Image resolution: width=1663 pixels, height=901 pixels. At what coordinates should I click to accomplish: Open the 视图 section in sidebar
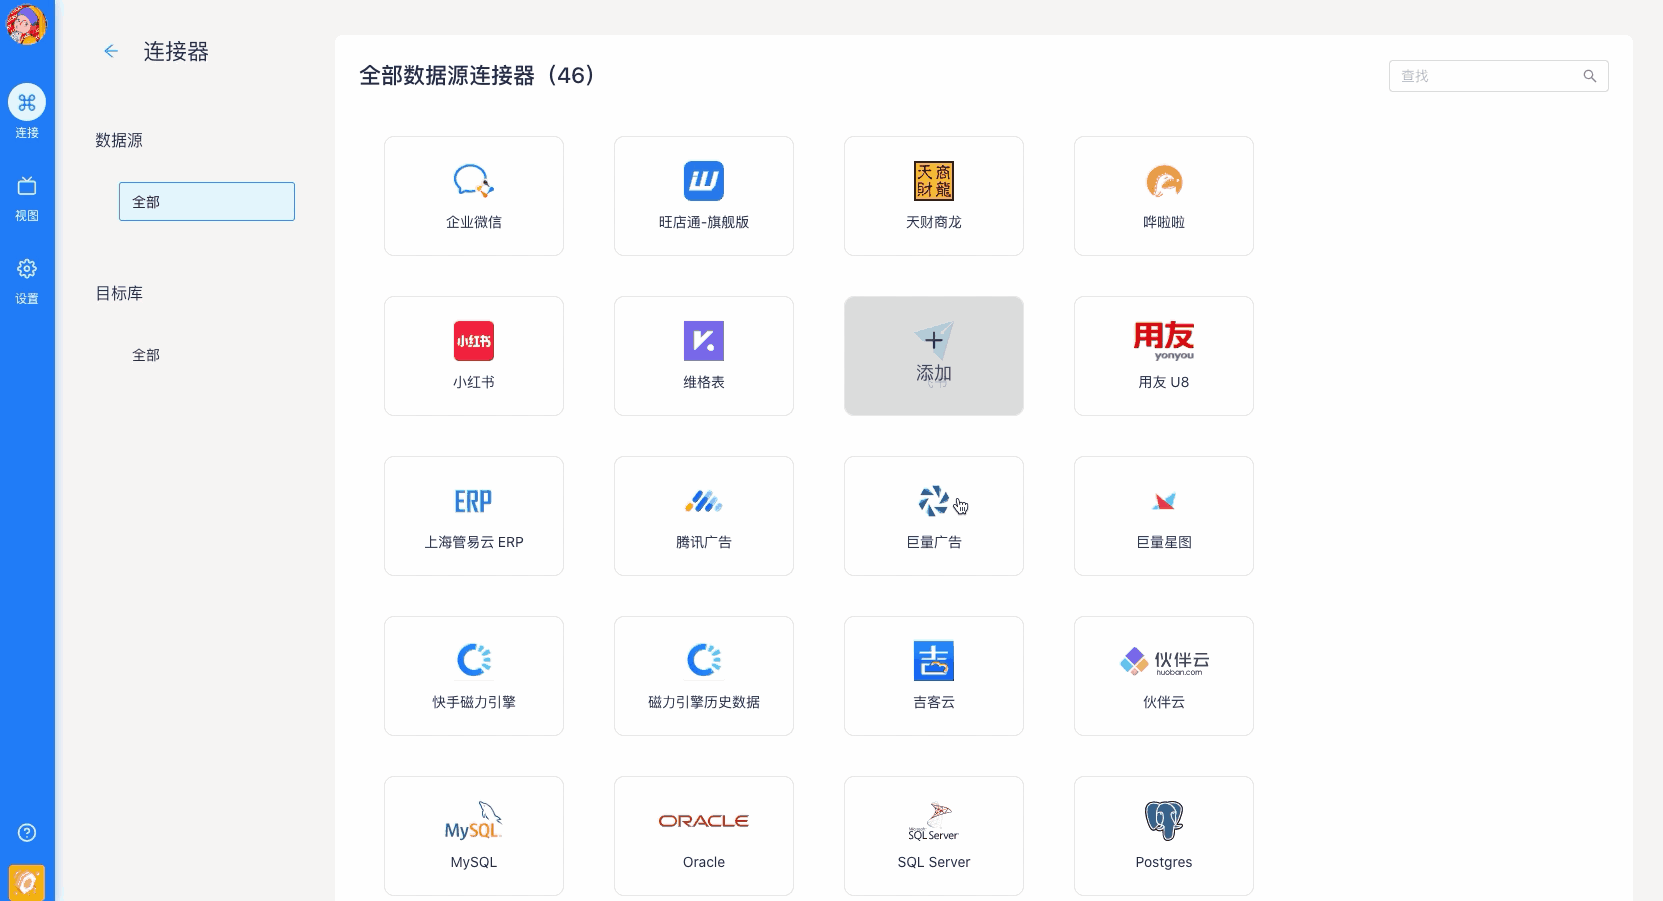pyautogui.click(x=27, y=198)
